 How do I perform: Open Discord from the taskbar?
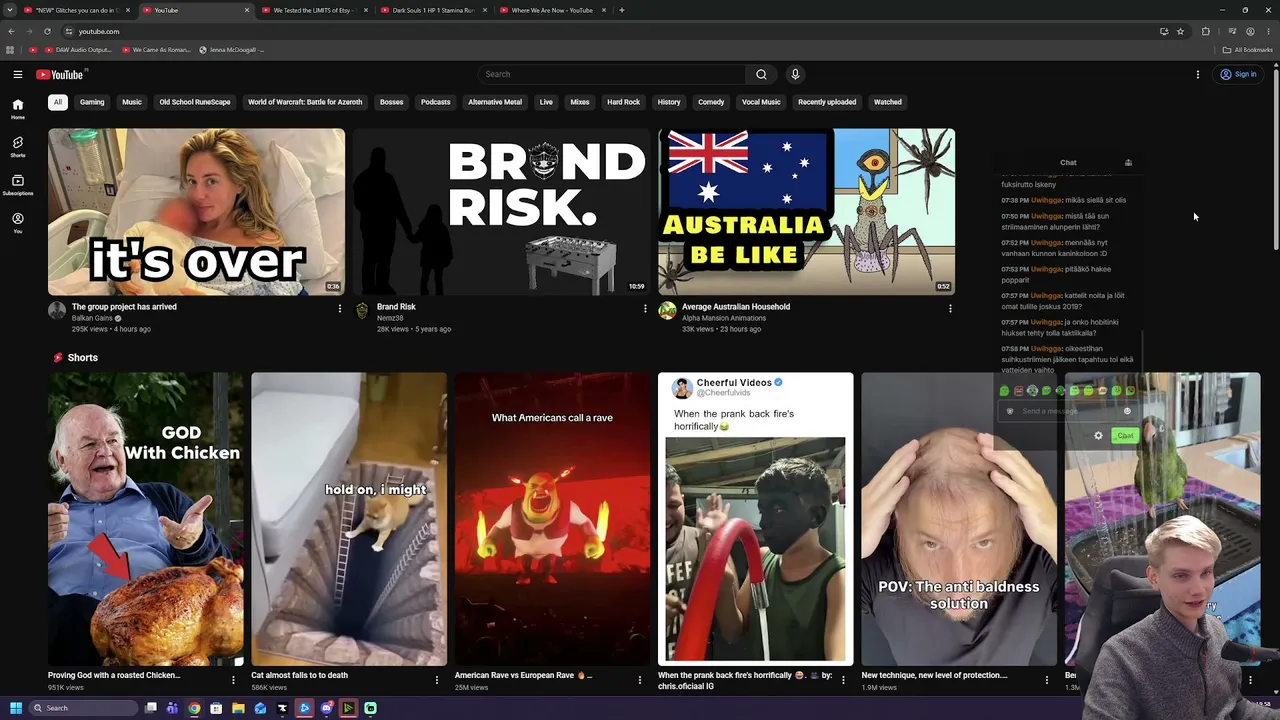[326, 708]
